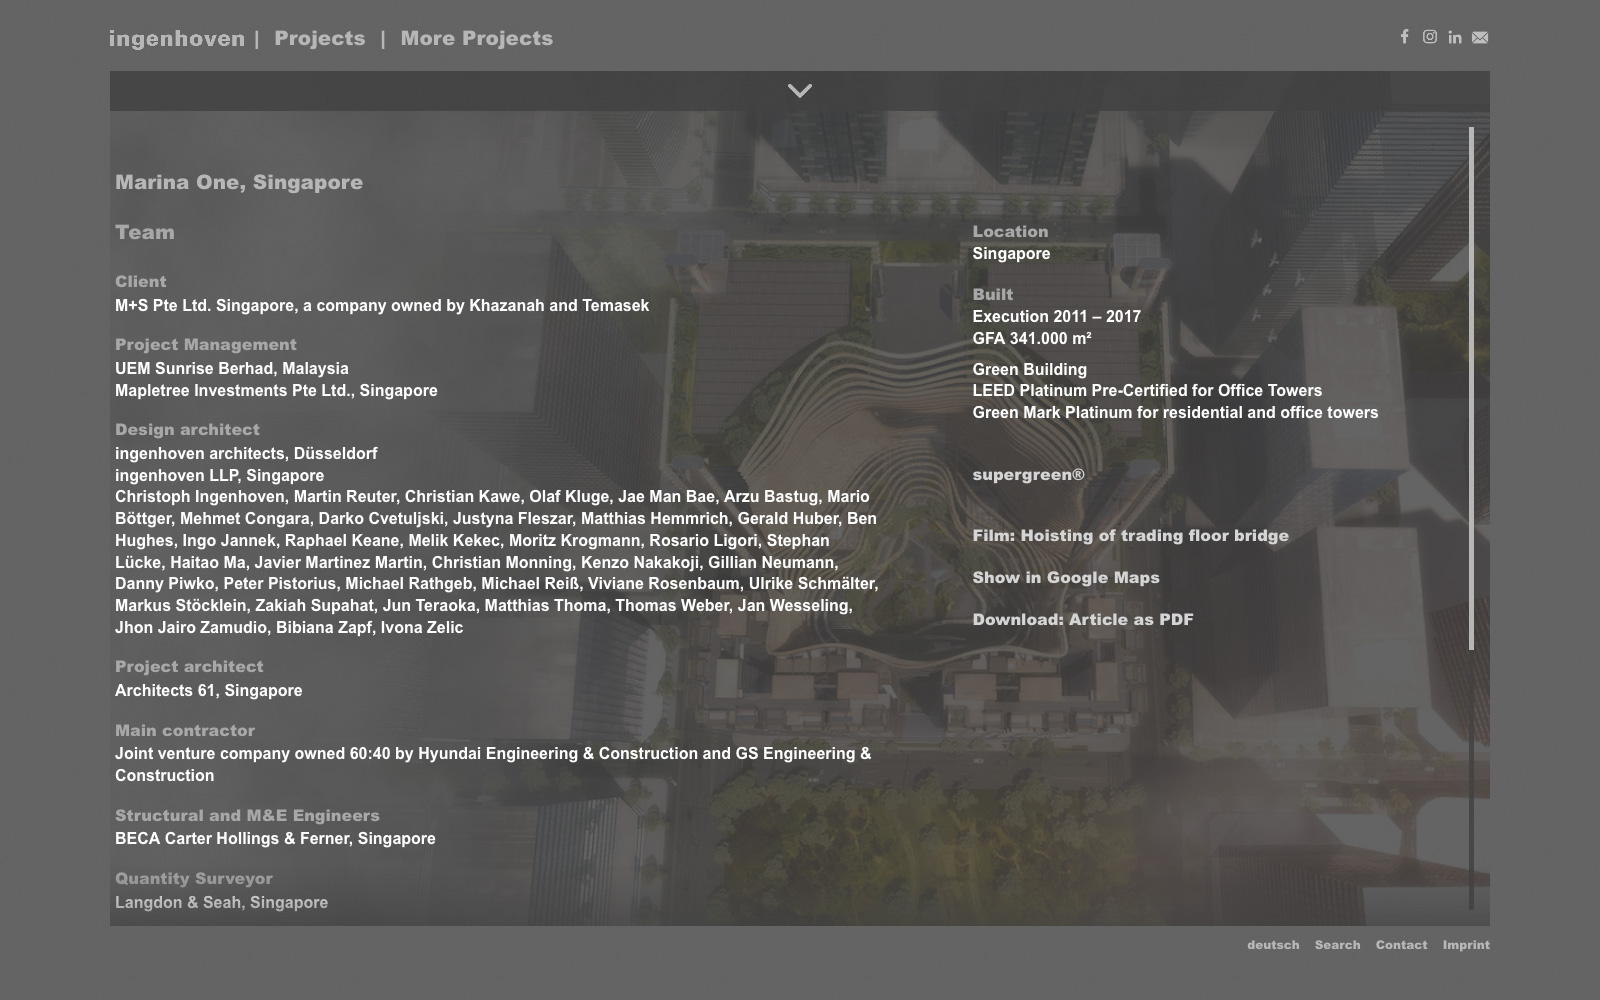Open the Instagram icon in header
Viewport: 1600px width, 1000px height.
(x=1430, y=37)
